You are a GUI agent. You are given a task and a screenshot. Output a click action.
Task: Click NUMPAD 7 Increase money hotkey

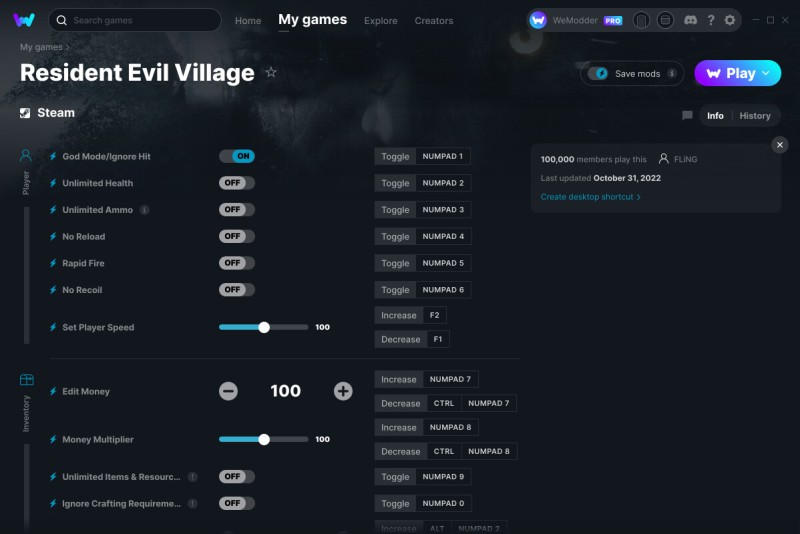pyautogui.click(x=450, y=379)
